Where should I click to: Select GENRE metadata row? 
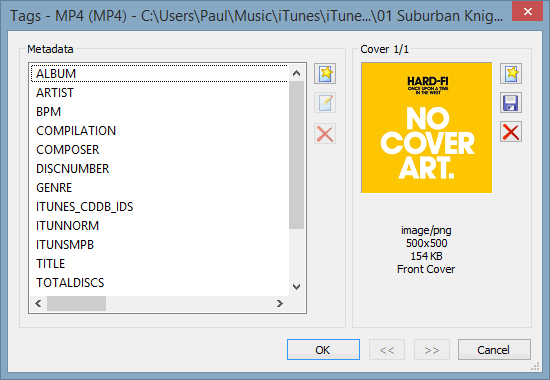click(x=159, y=187)
